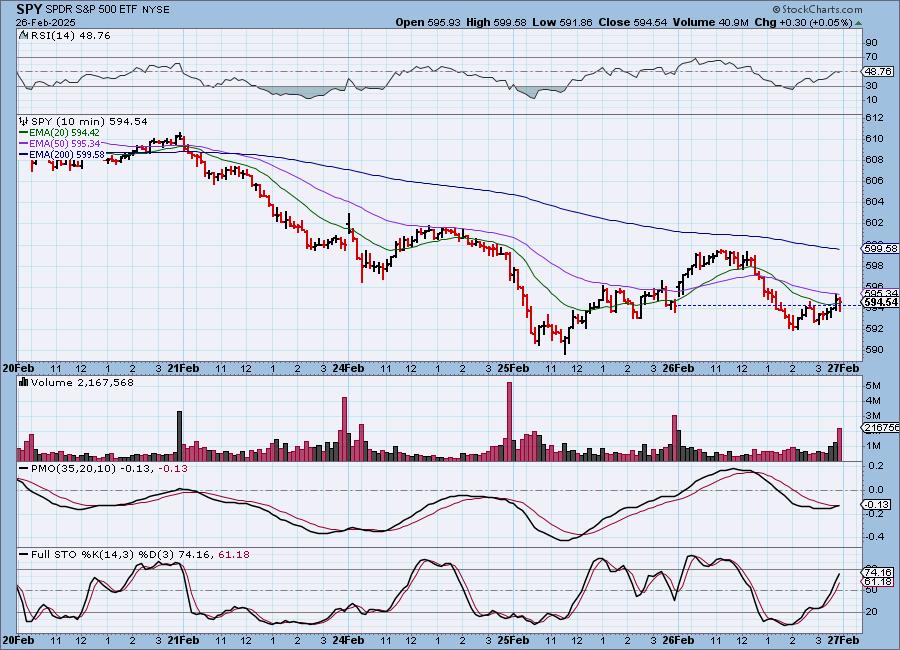
Task: Click the 61.18 stochastic %D axis tag
Action: click(x=878, y=582)
